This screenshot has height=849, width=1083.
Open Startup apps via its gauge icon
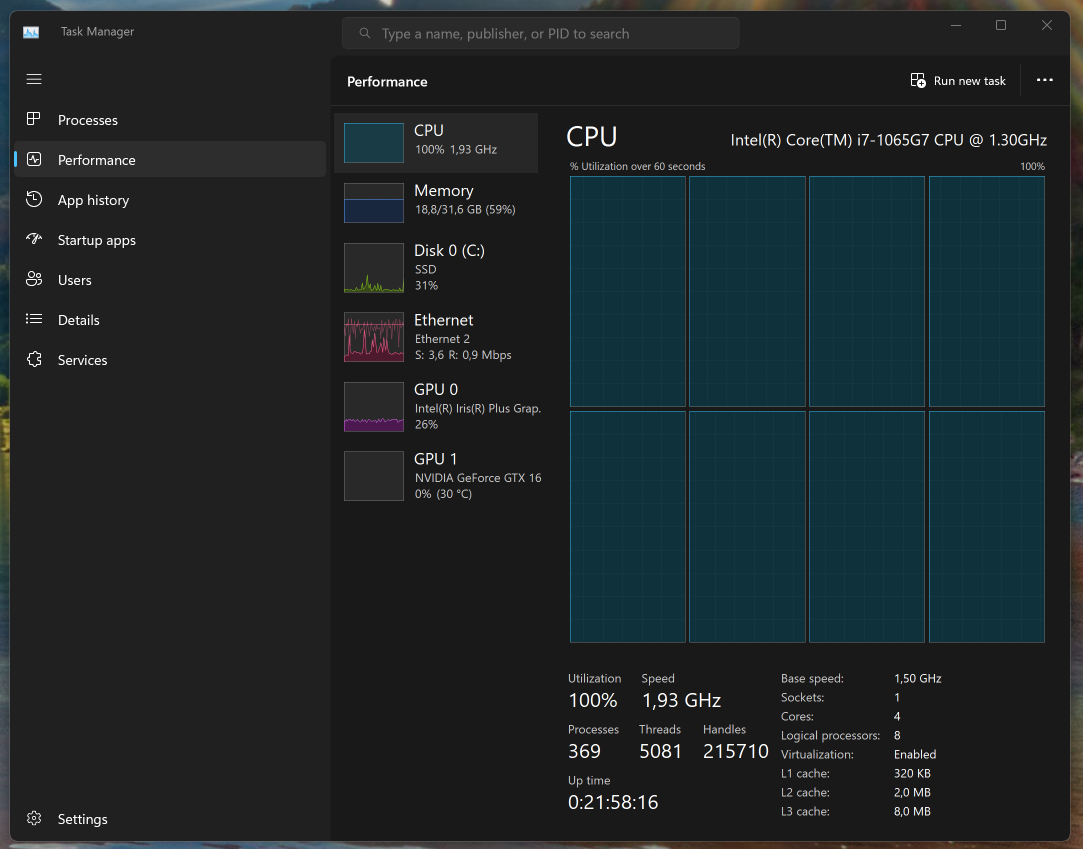pos(34,240)
